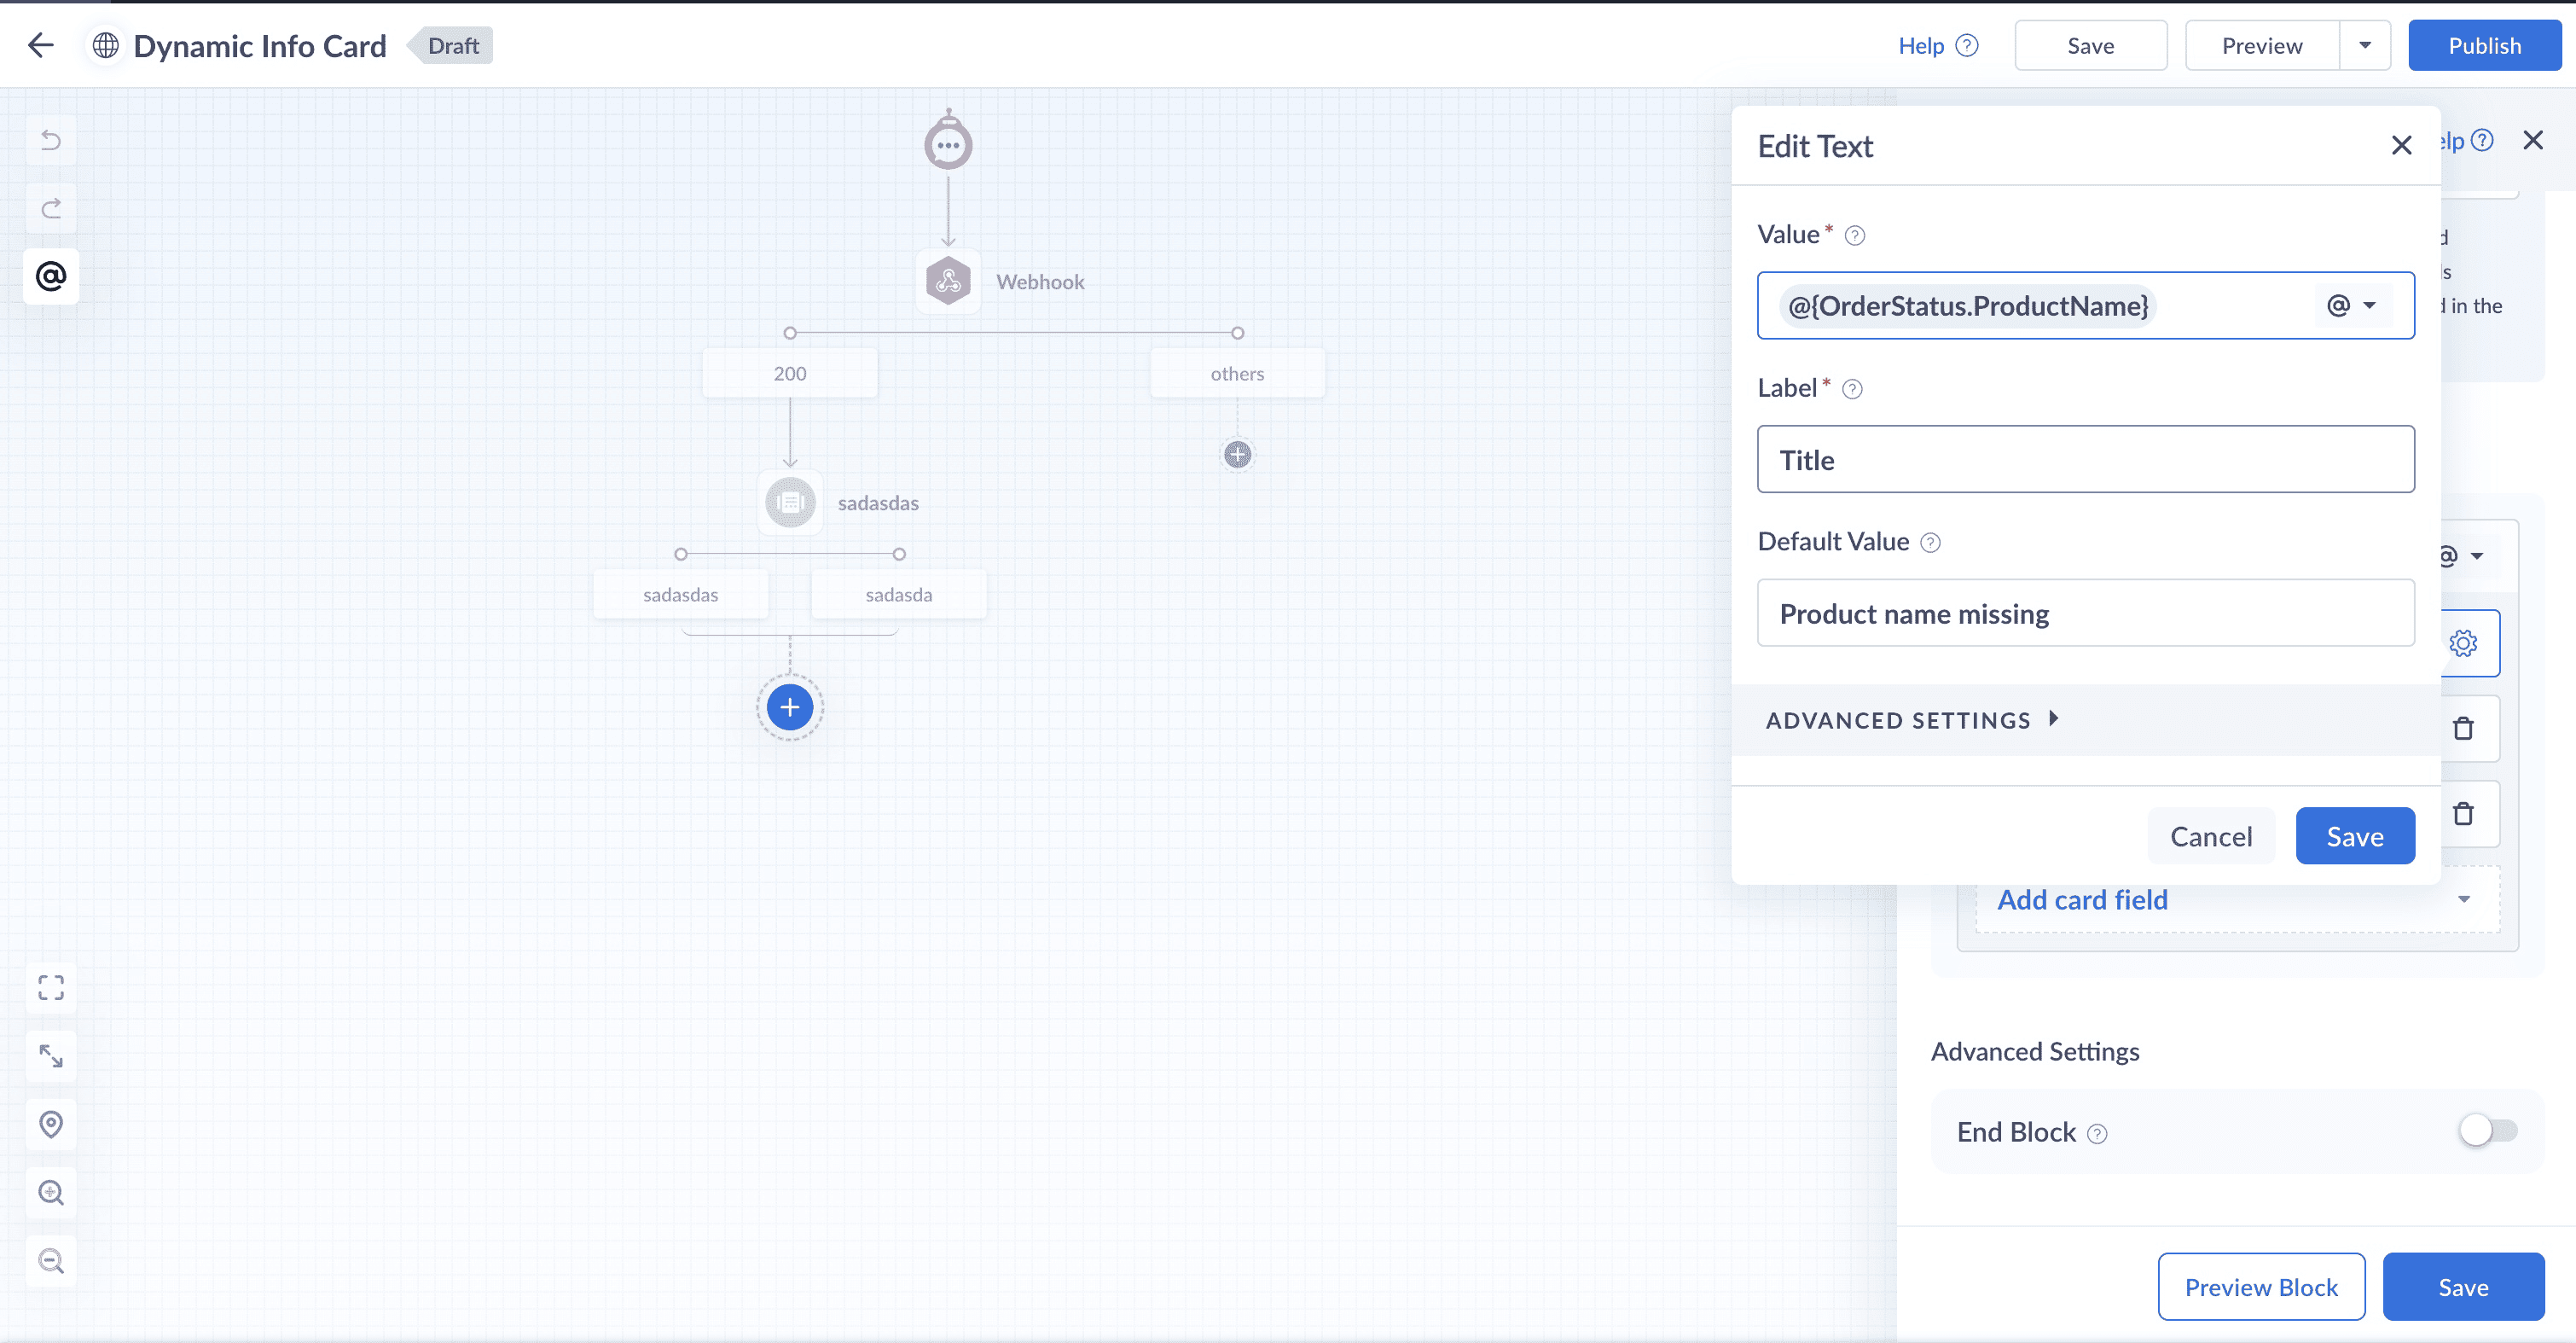
Task: Click the expand arrows icon
Action: [x=51, y=1056]
